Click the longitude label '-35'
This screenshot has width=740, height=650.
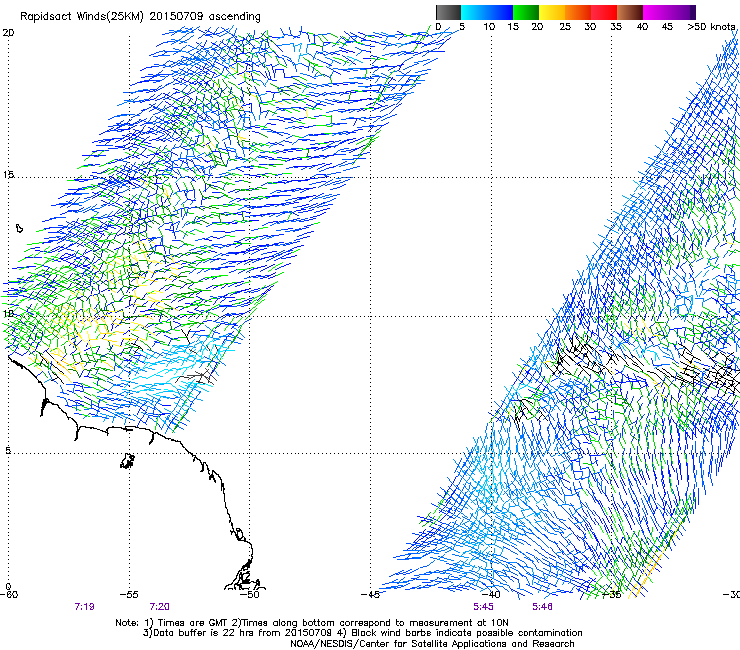tap(612, 594)
